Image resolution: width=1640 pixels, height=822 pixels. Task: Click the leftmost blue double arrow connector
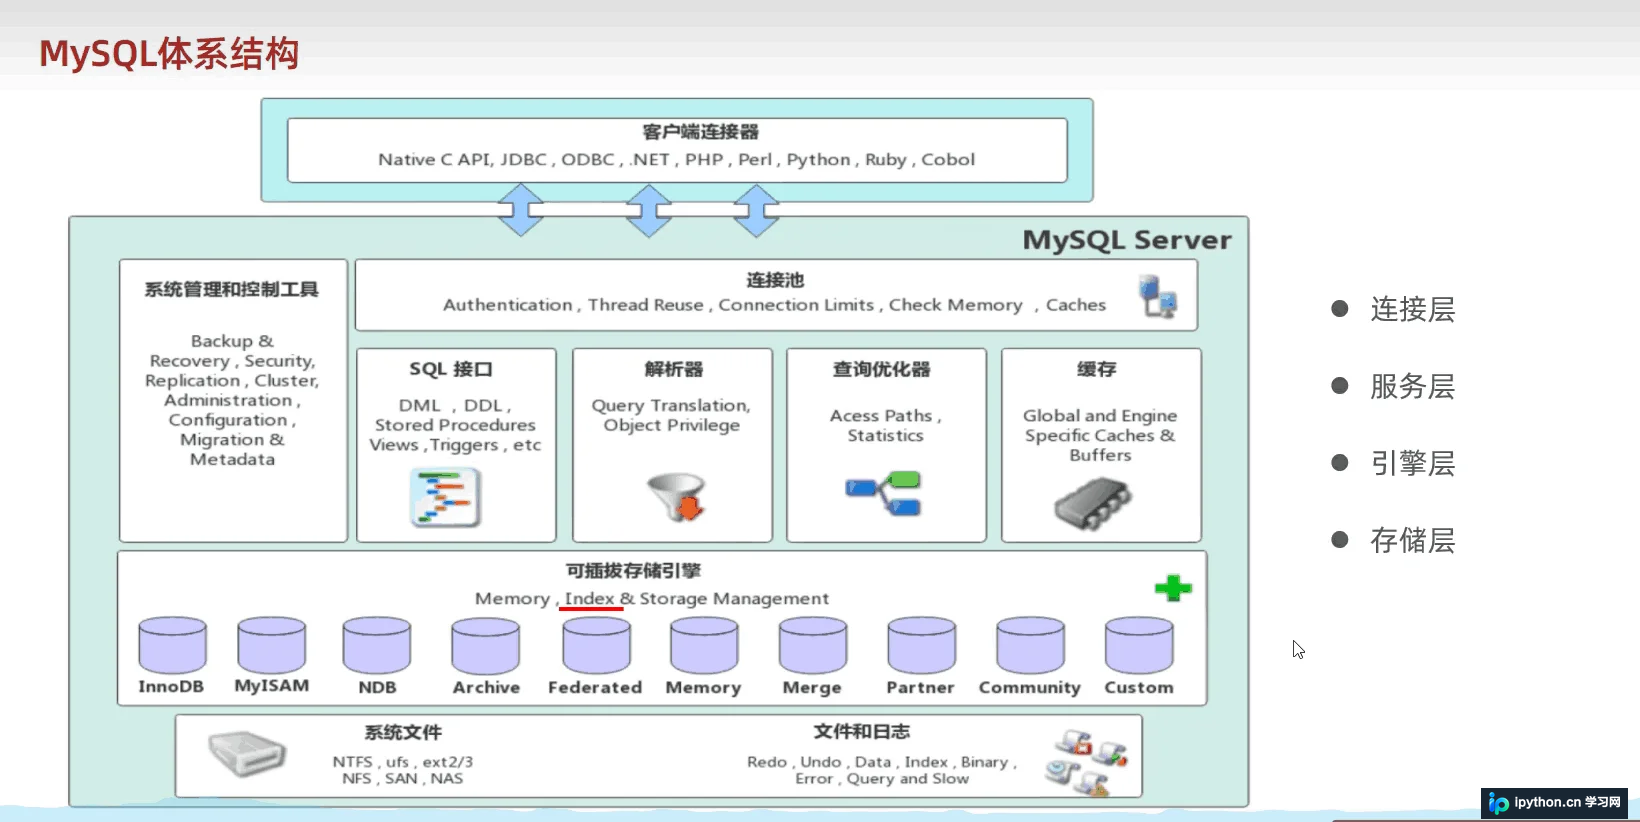521,210
